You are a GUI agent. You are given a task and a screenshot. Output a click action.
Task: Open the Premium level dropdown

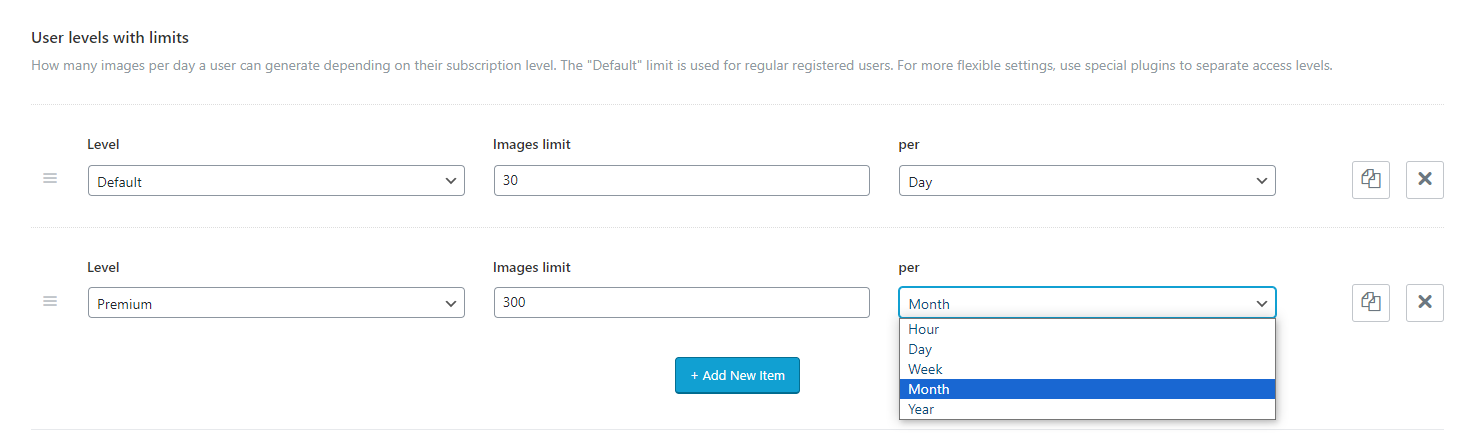pos(276,304)
